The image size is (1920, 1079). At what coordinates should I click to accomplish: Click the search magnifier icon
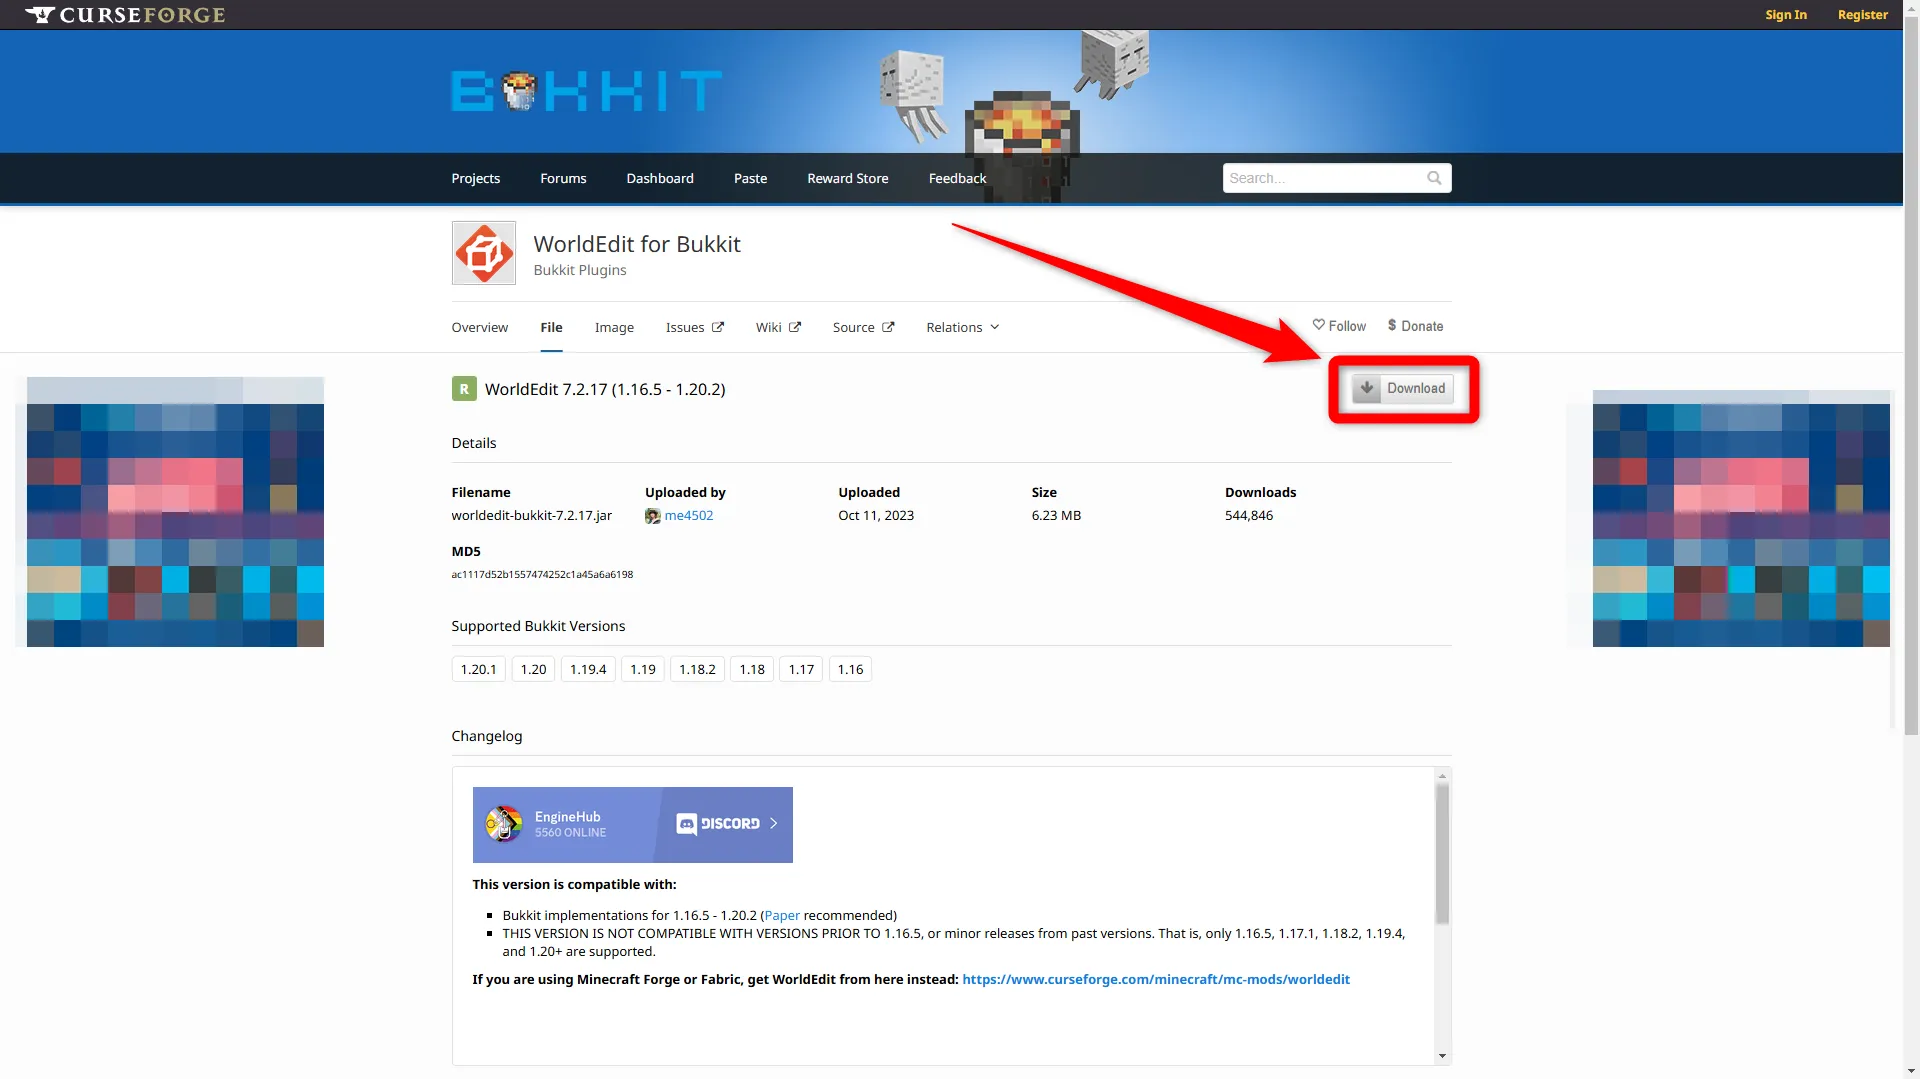[1434, 178]
